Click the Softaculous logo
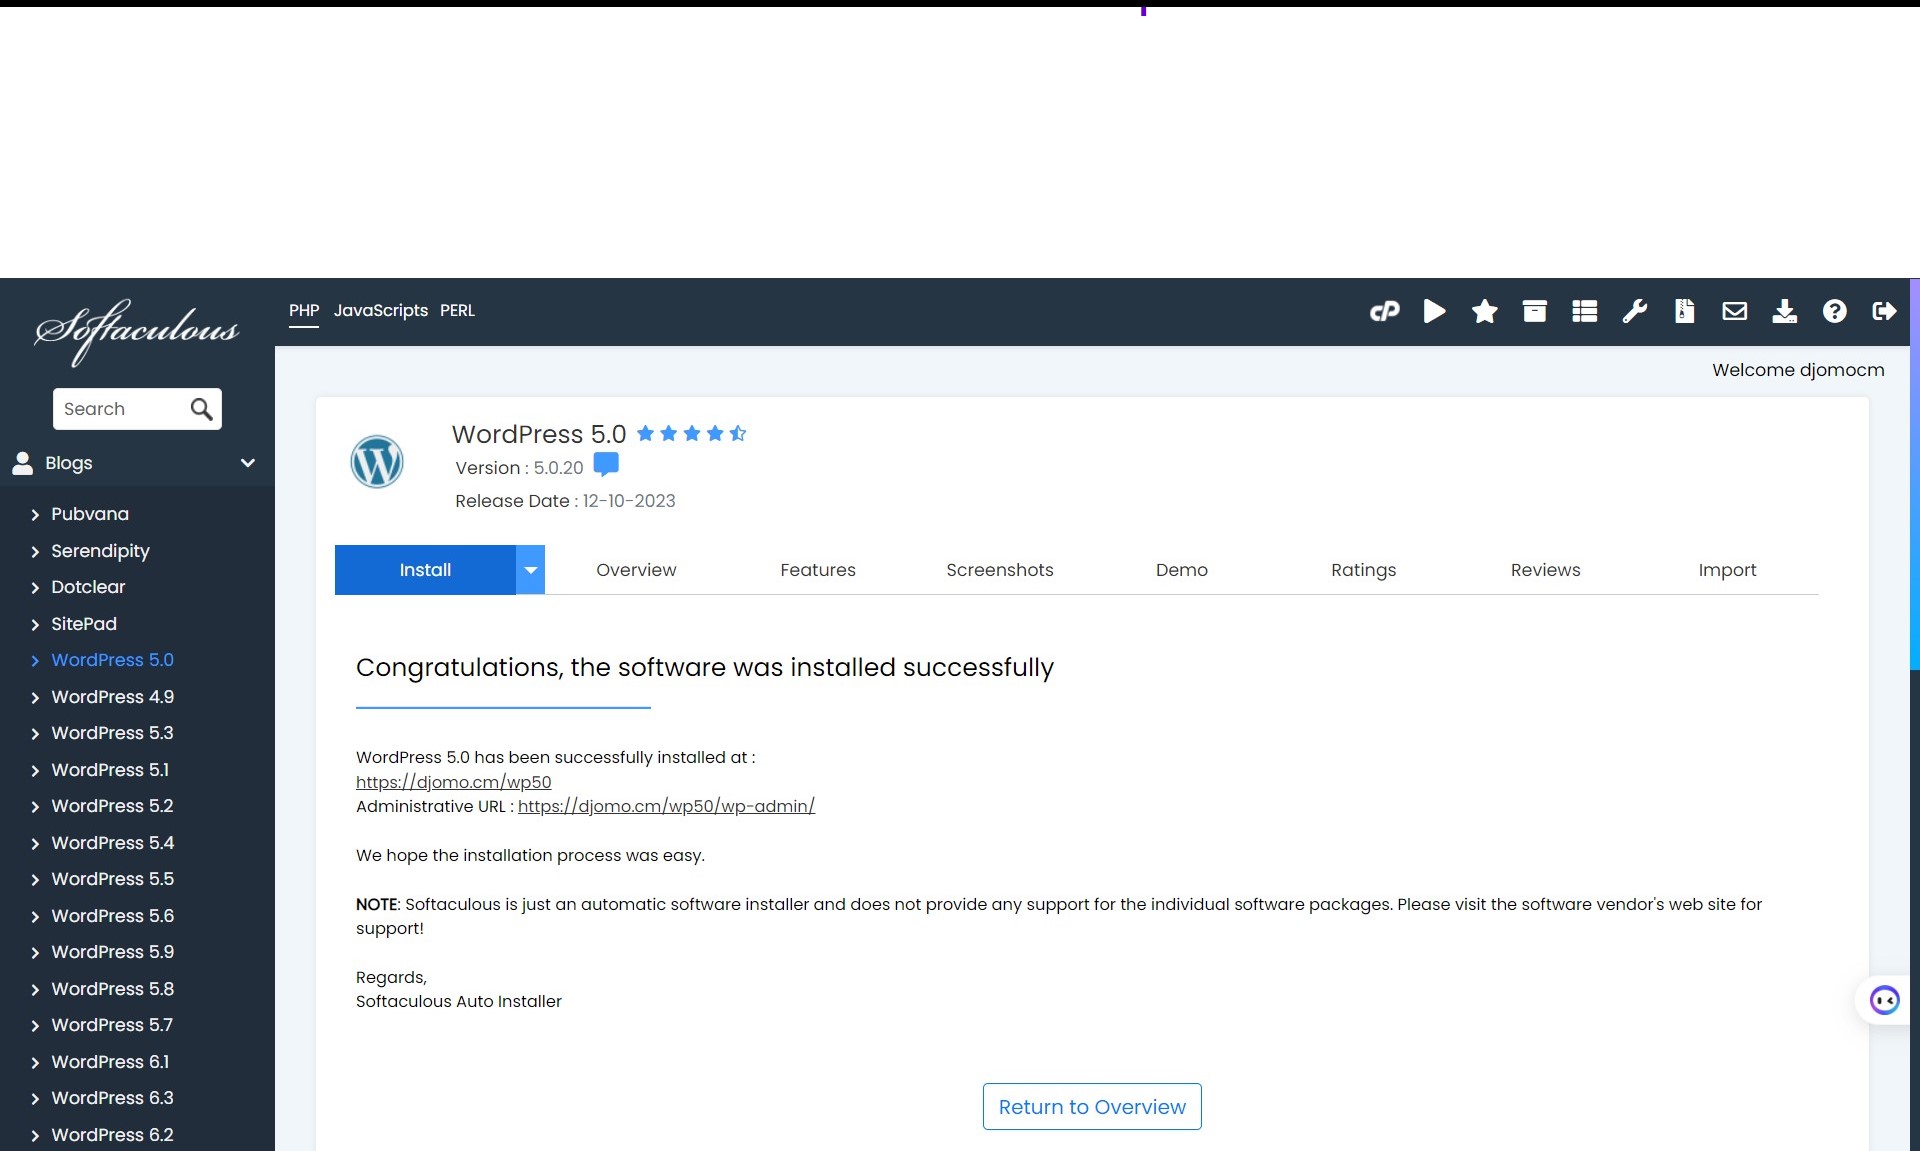 [x=137, y=331]
